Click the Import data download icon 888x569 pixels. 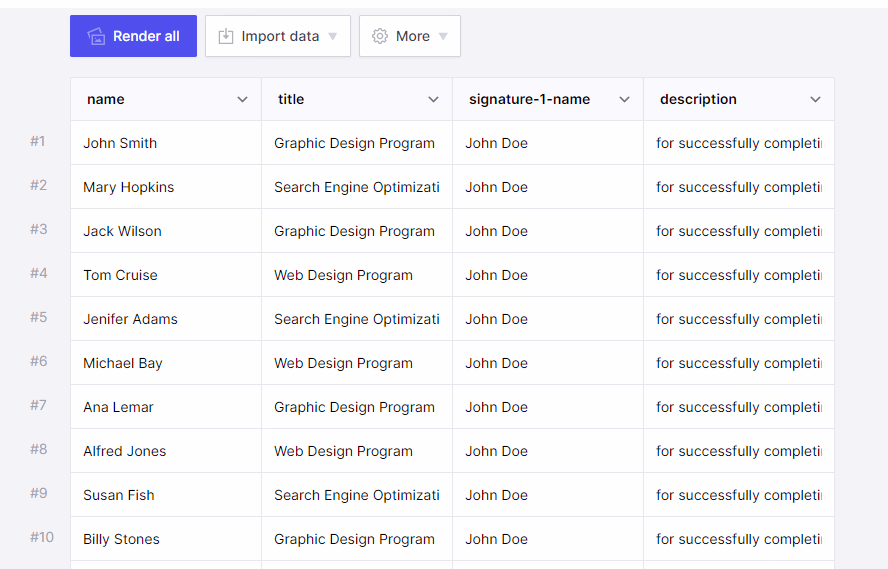click(x=226, y=36)
